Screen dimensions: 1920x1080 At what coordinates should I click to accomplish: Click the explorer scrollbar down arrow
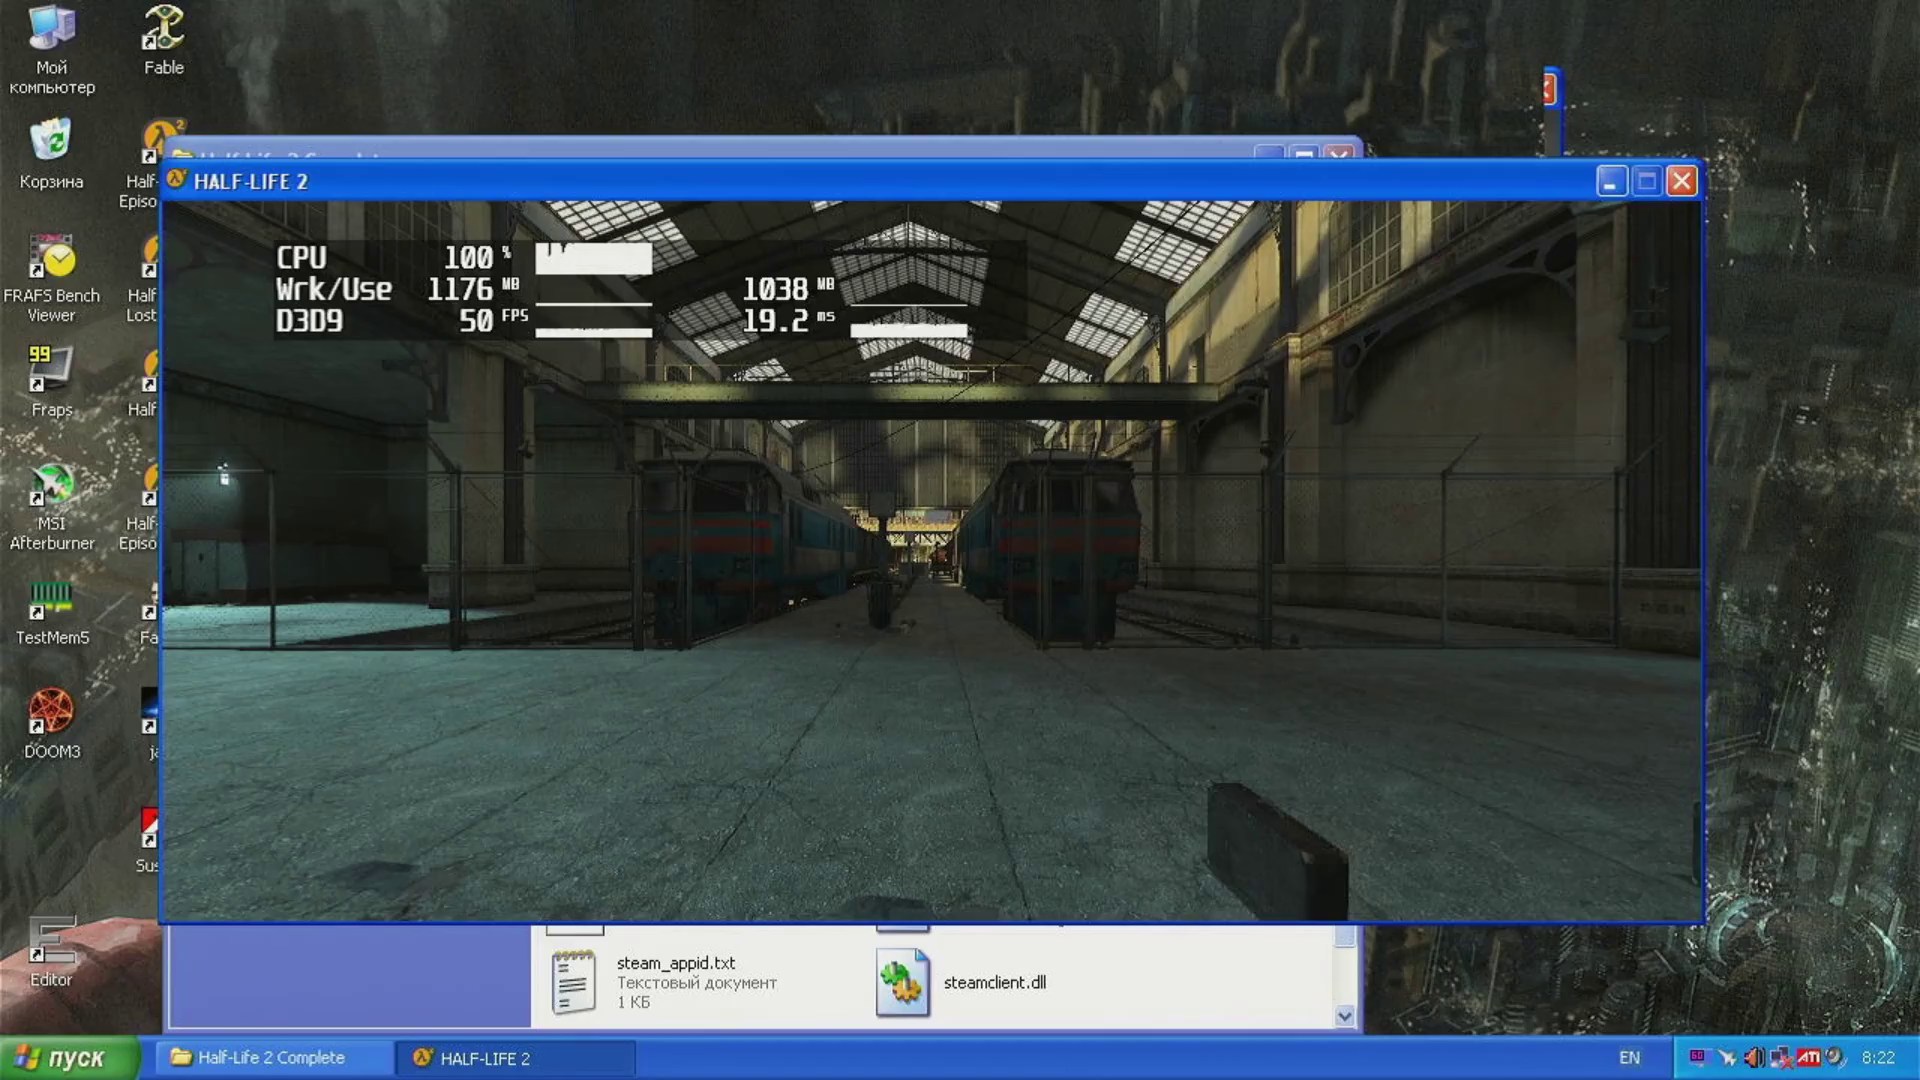point(1344,1016)
